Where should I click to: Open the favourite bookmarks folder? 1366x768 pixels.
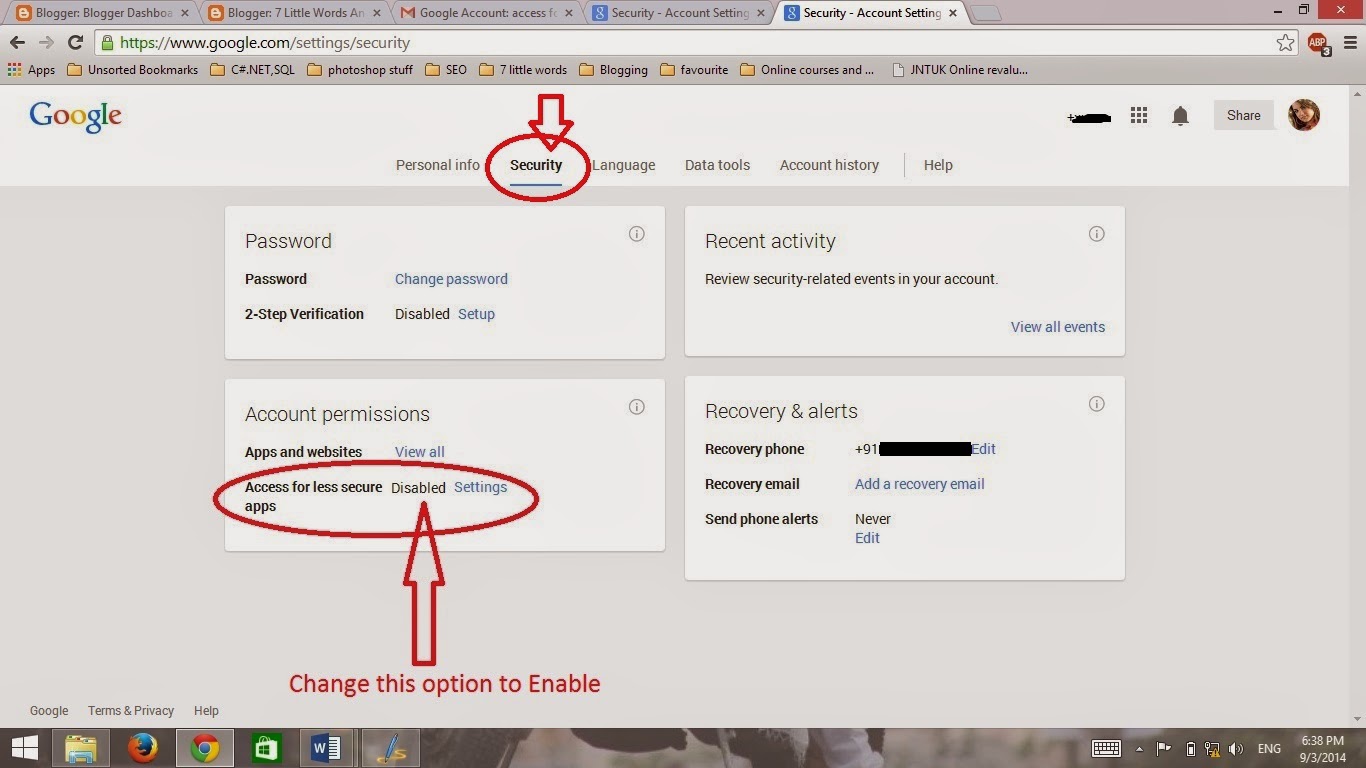(693, 70)
